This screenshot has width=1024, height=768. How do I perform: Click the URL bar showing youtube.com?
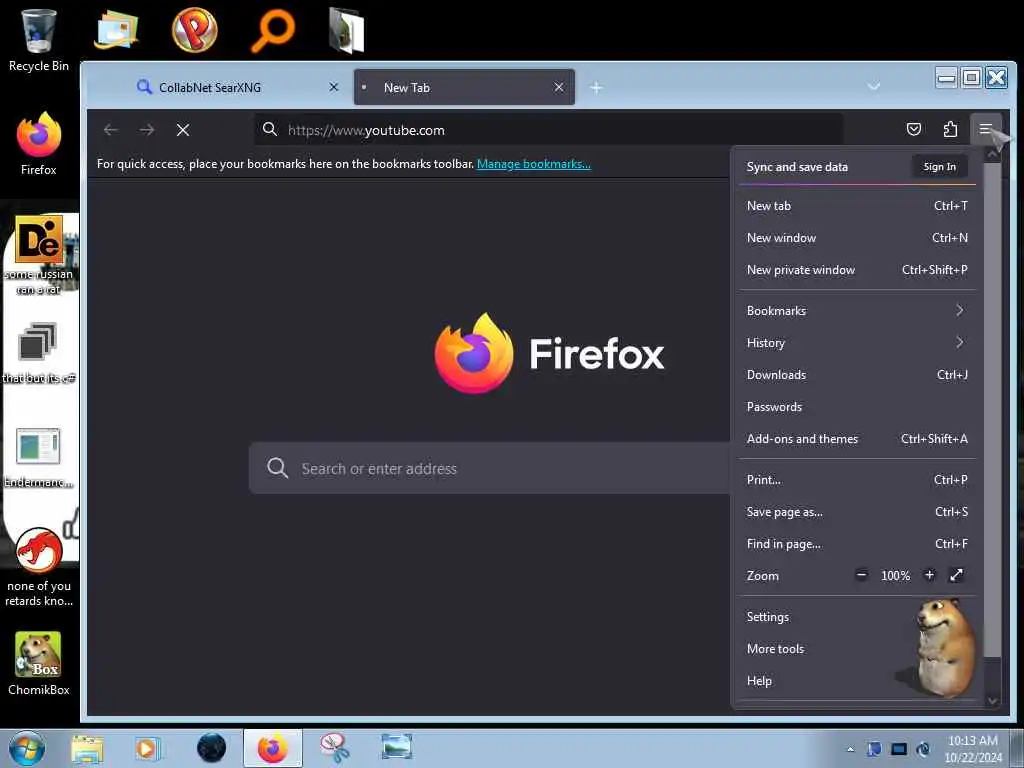[549, 130]
